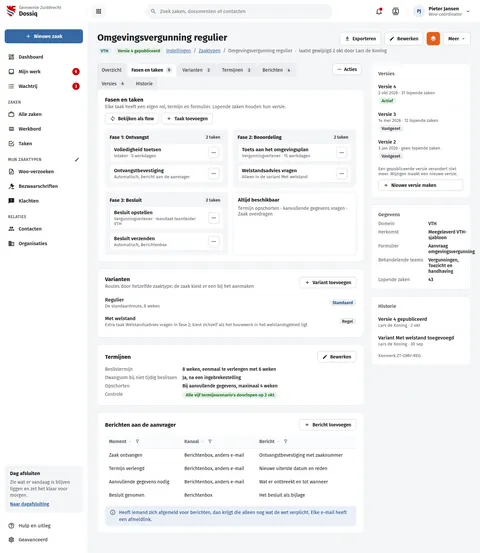480x553 pixels.
Task: Open the Acties menu
Action: [347, 69]
